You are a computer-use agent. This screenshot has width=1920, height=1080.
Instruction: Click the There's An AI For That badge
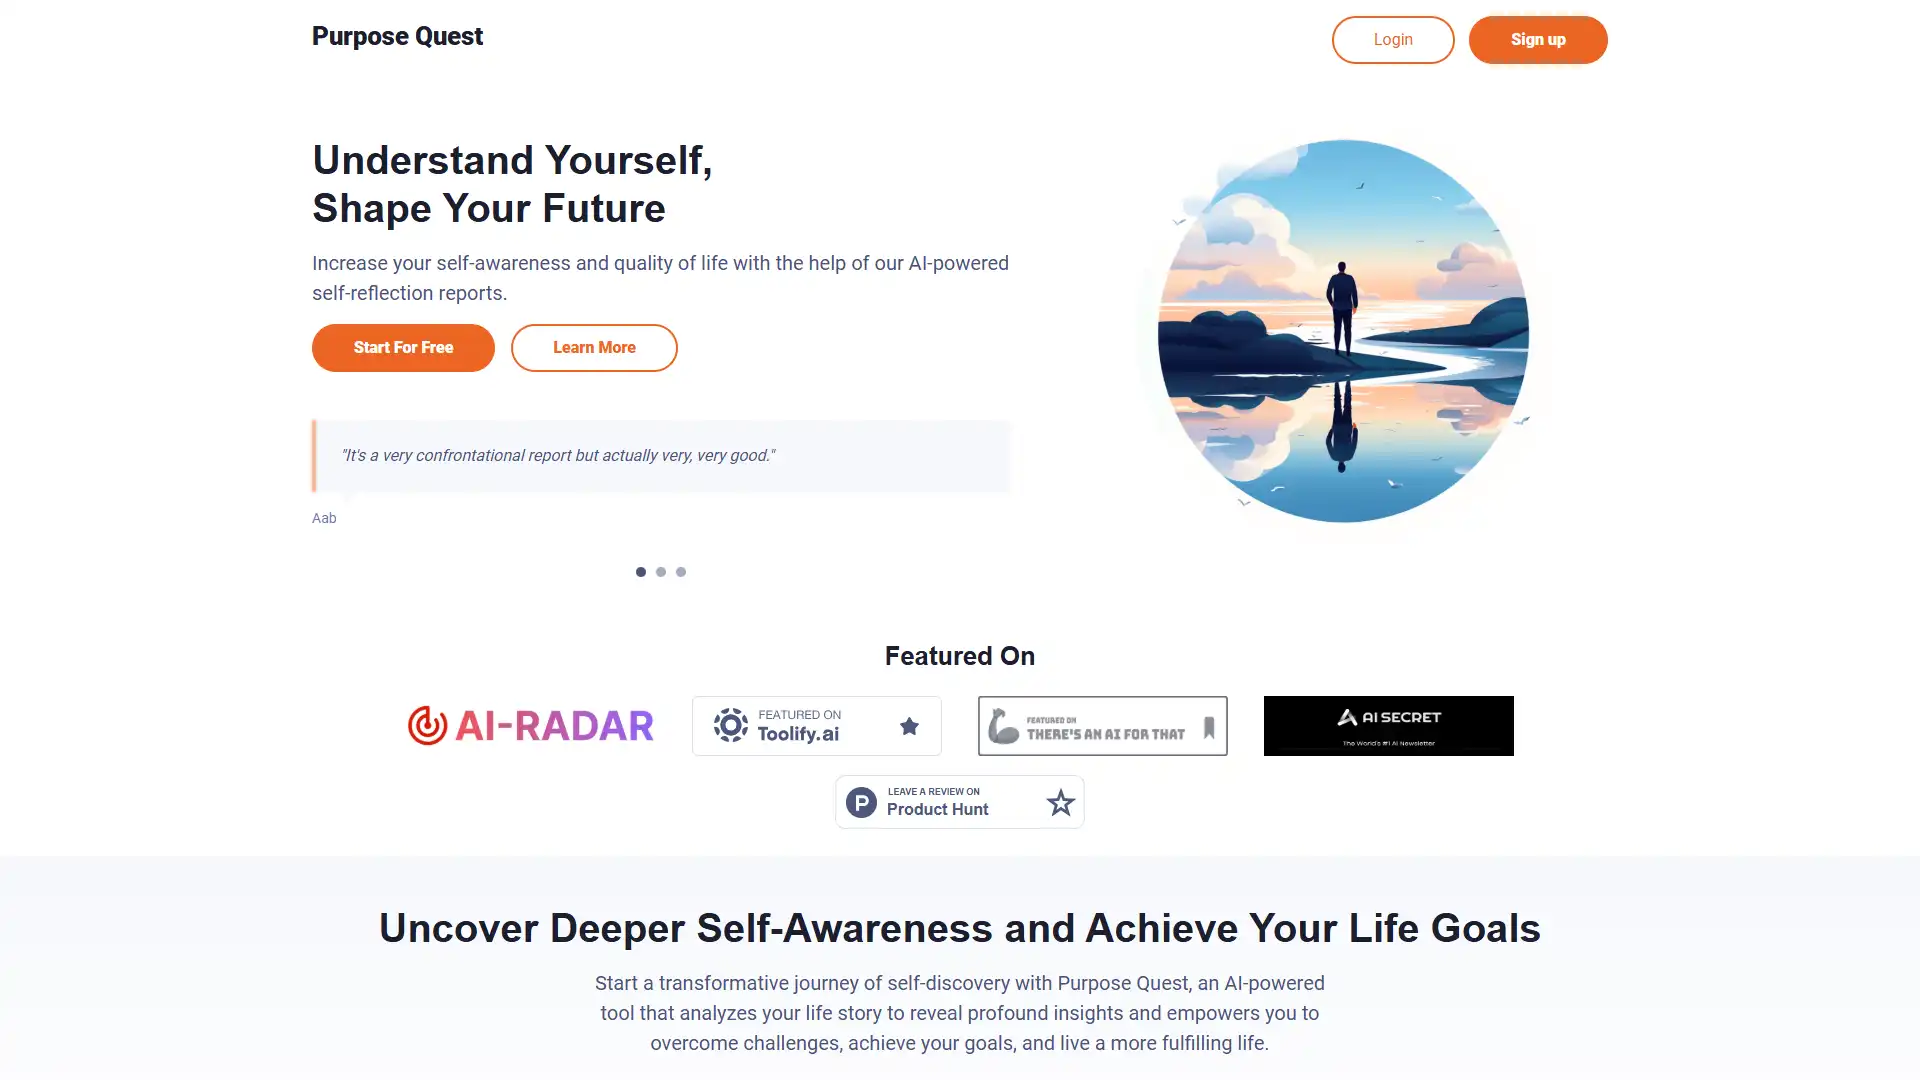[1102, 724]
